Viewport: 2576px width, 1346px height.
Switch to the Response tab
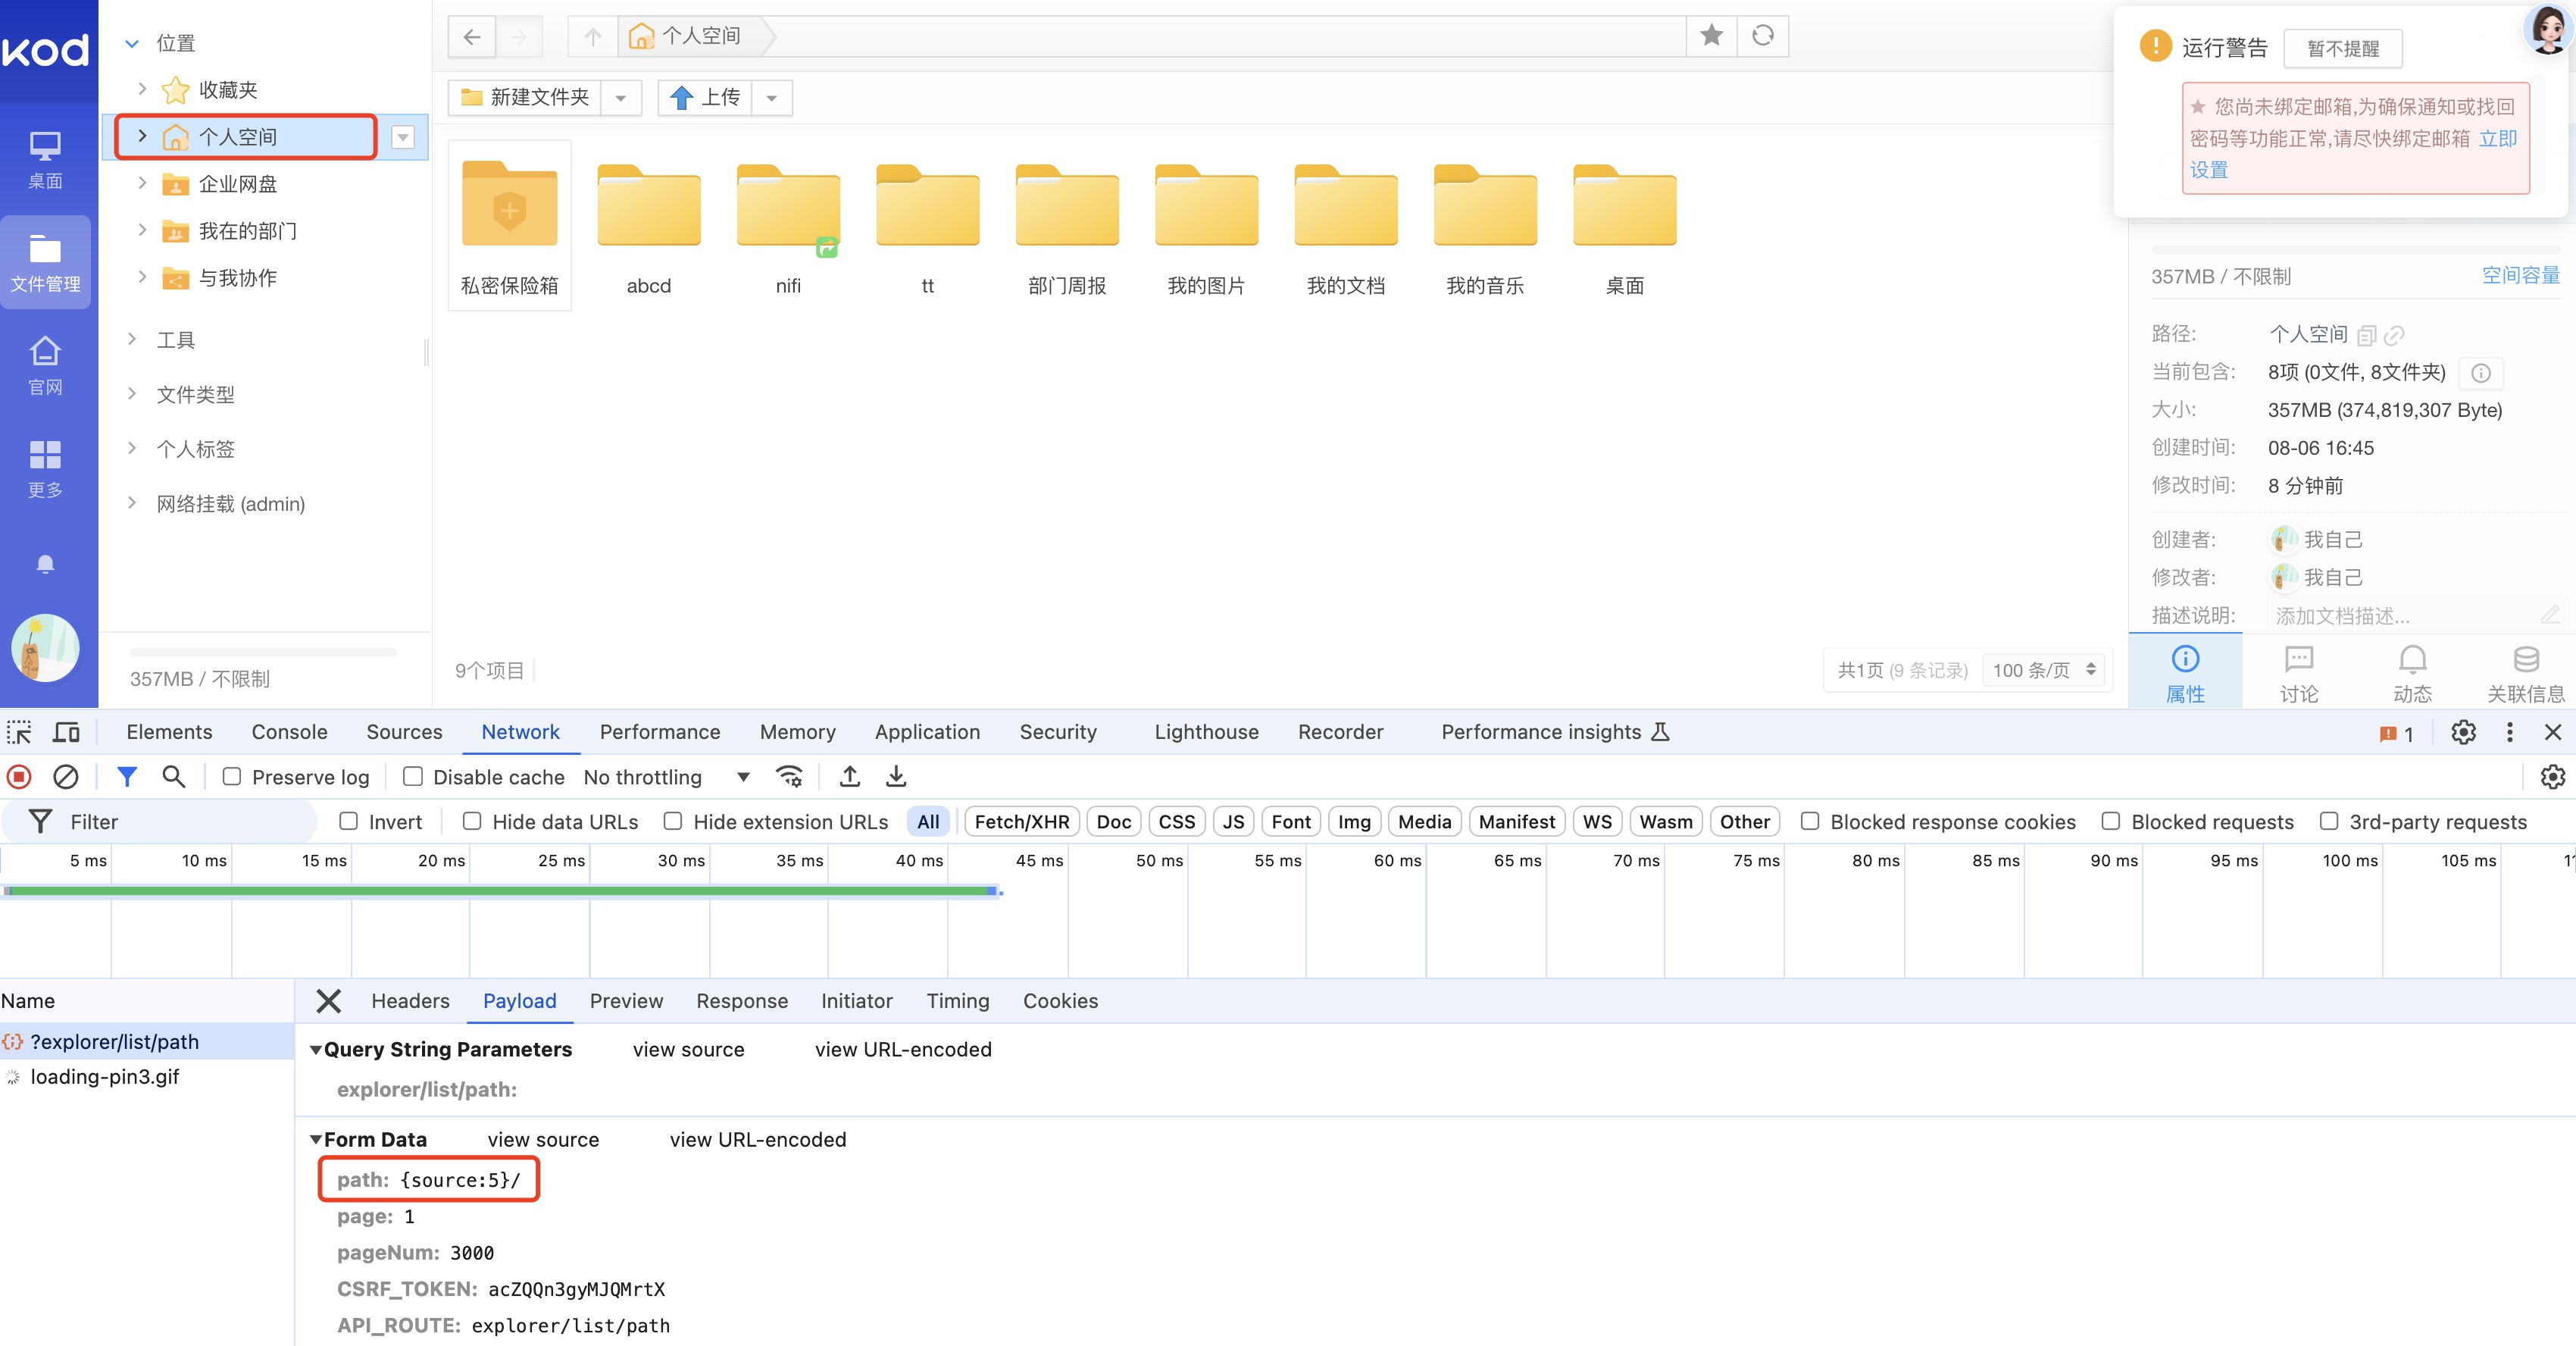click(741, 1002)
